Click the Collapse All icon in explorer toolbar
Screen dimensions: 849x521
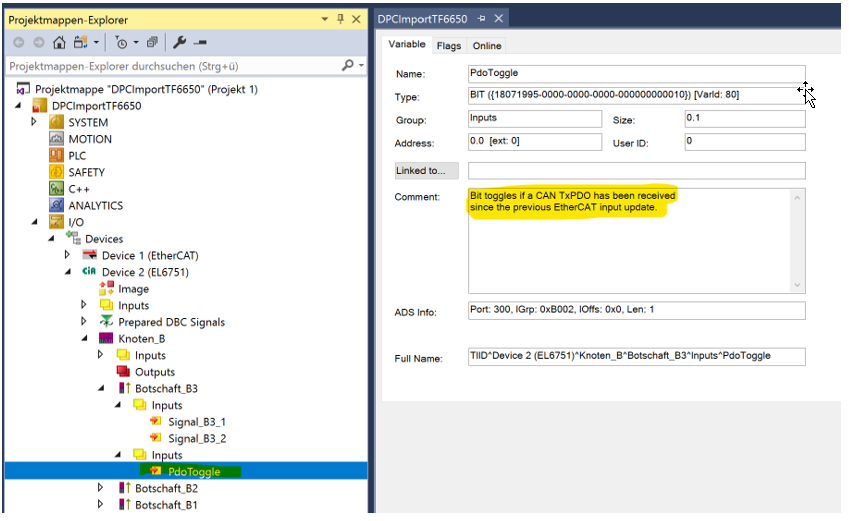pos(153,42)
